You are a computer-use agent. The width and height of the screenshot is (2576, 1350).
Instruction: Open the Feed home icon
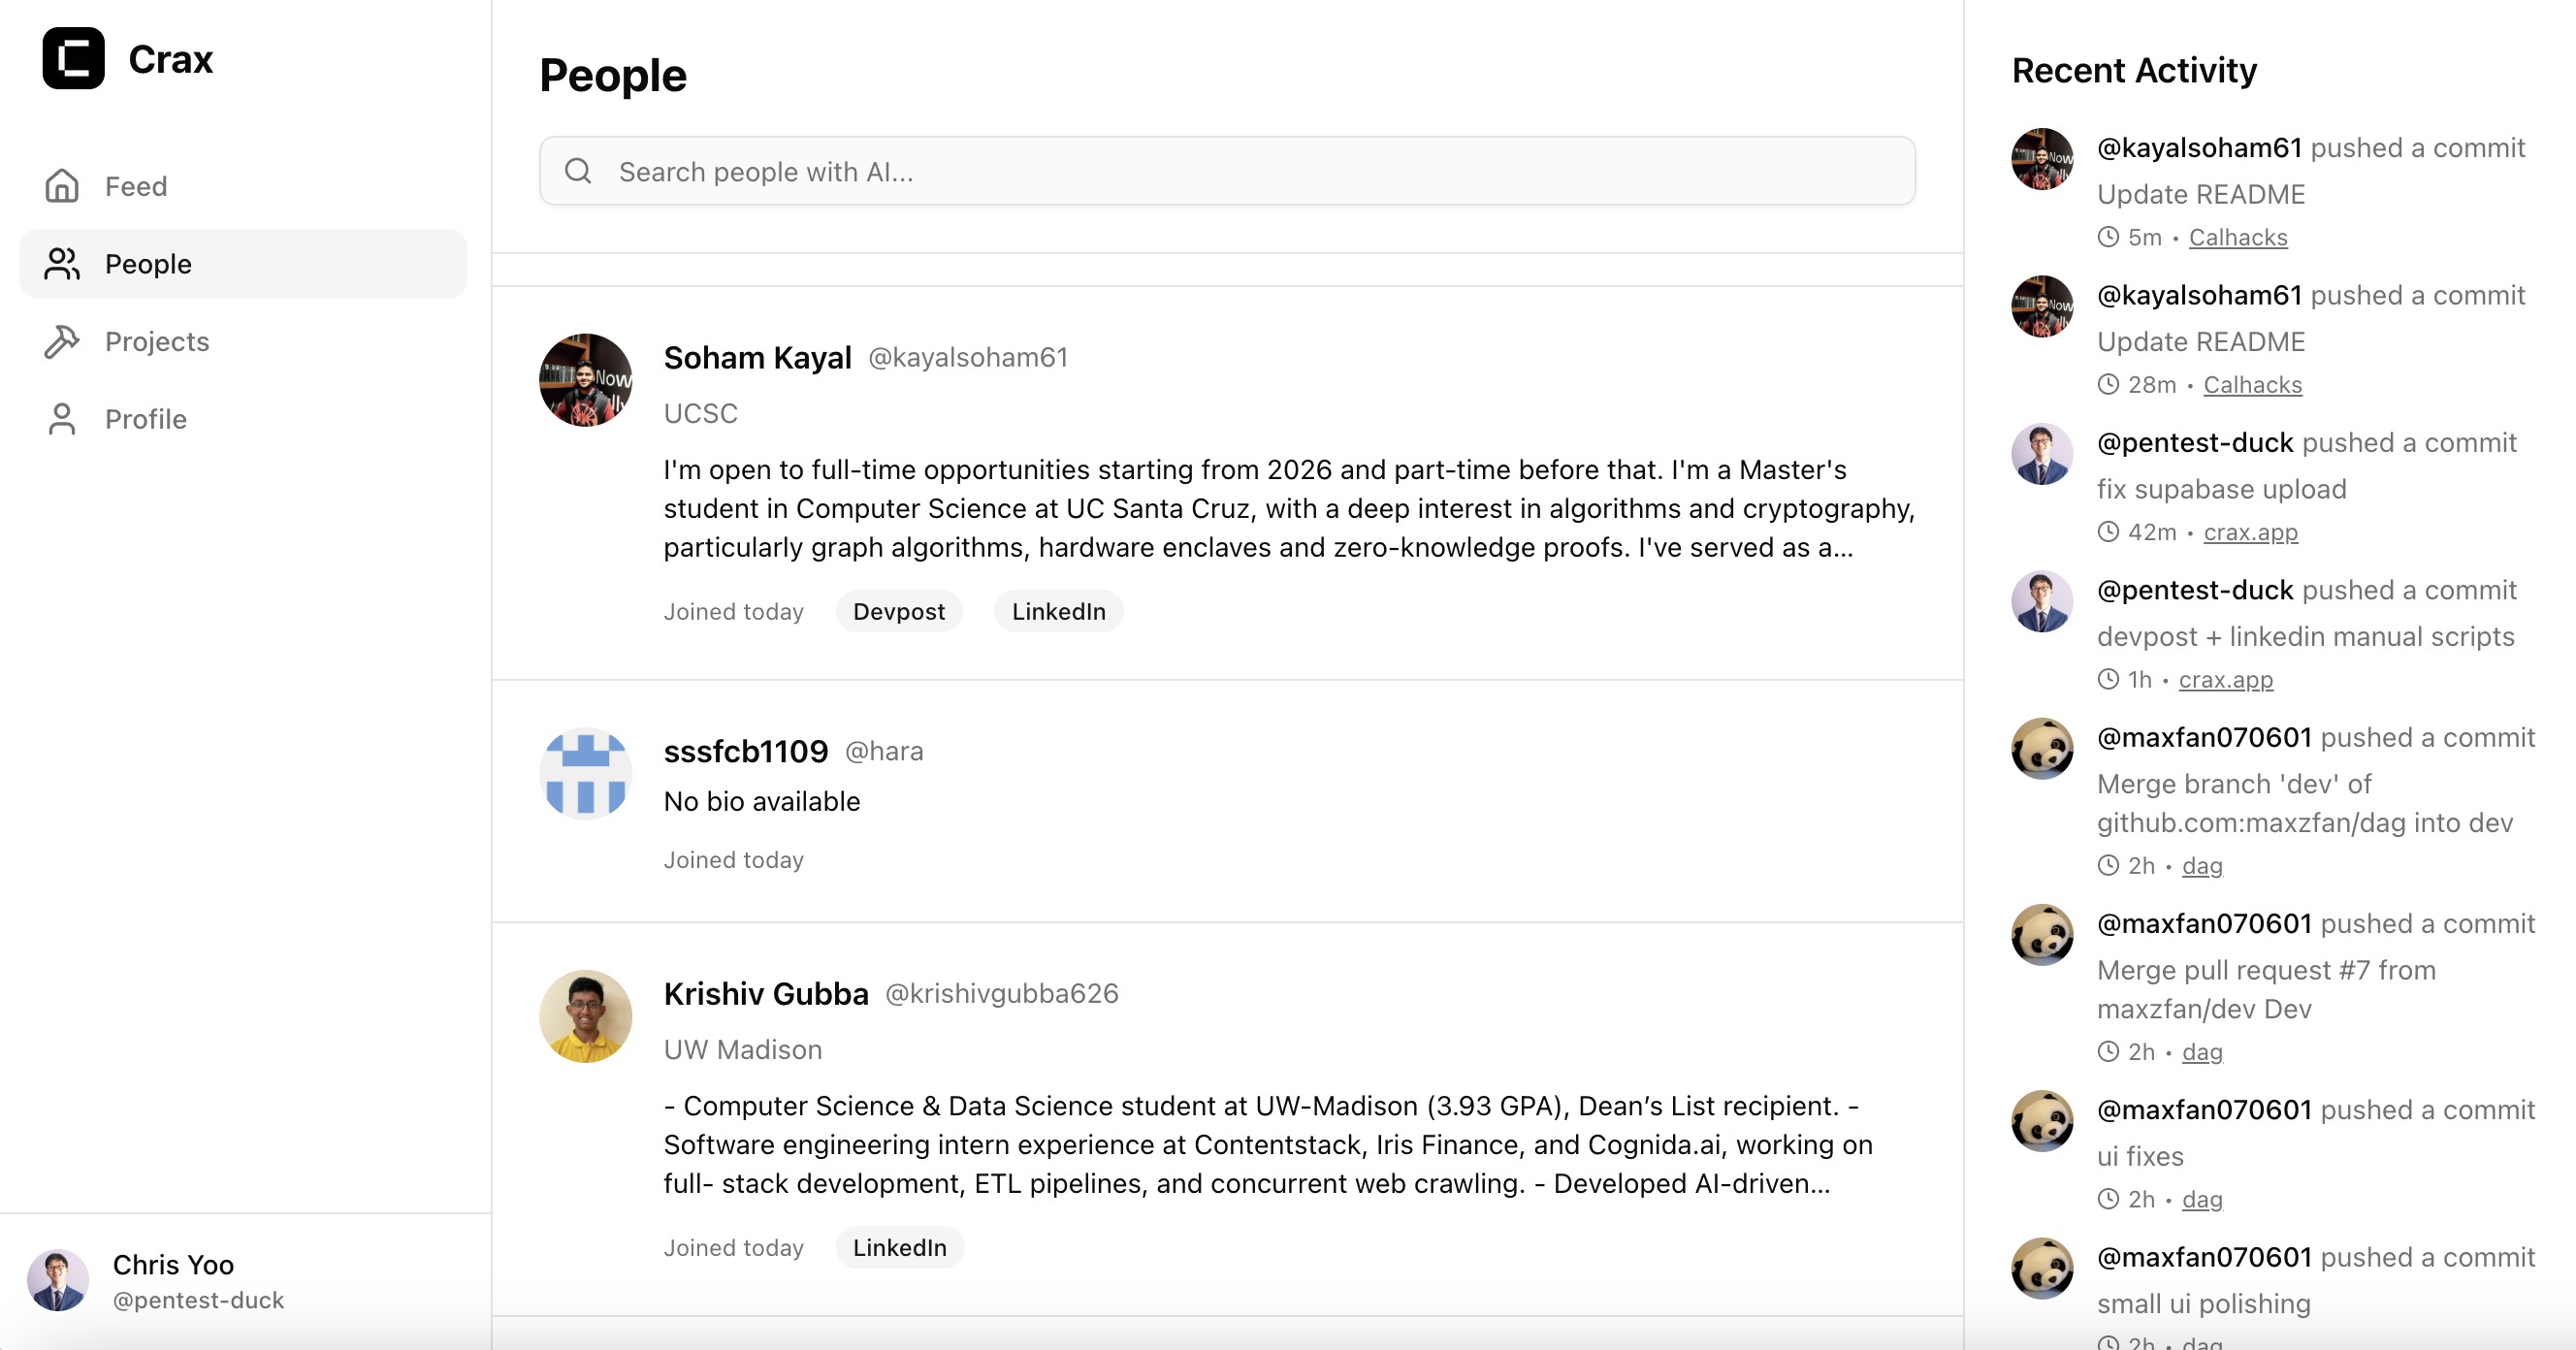pos(62,186)
